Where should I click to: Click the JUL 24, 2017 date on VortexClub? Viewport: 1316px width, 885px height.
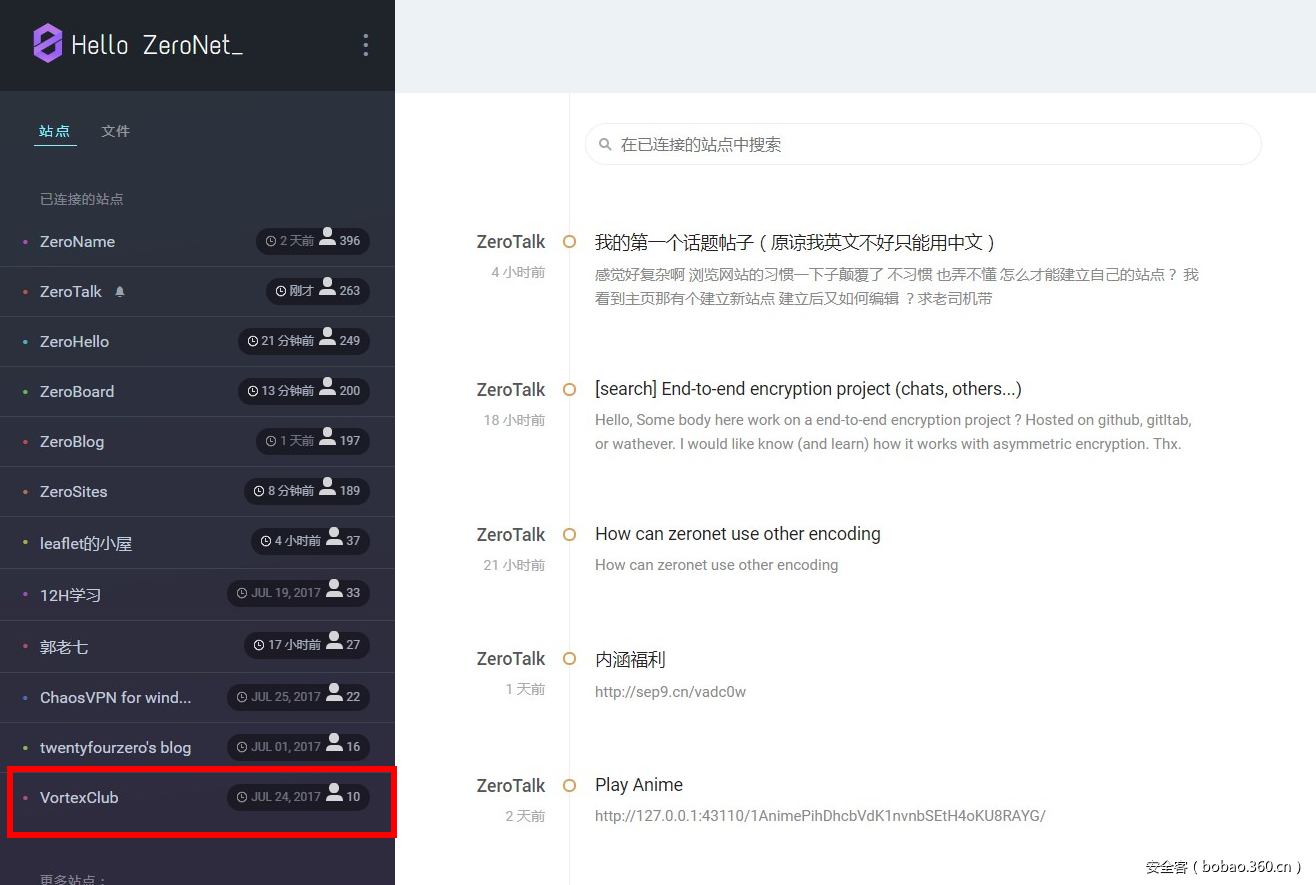click(x=286, y=797)
